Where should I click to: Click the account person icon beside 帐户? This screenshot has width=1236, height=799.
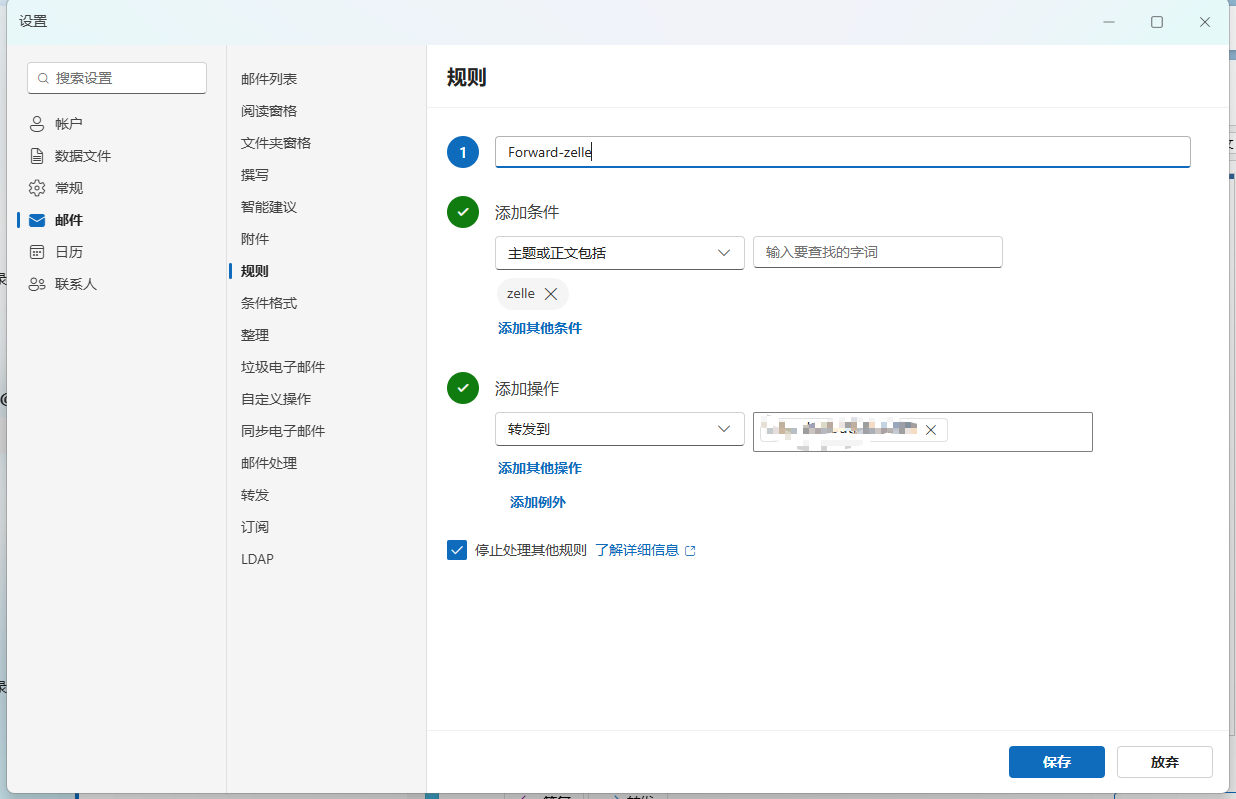click(x=37, y=124)
